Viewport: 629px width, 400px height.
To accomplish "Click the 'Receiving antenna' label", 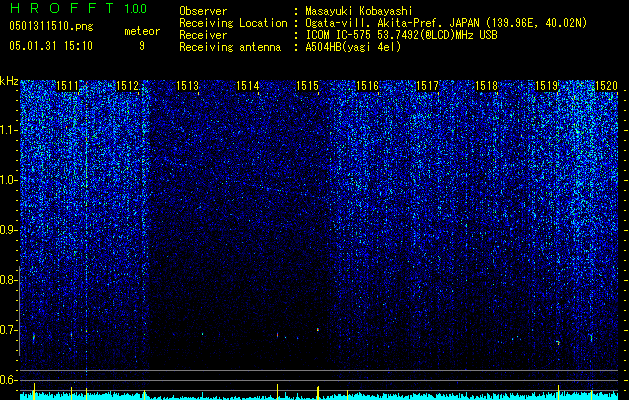I will coord(230,47).
